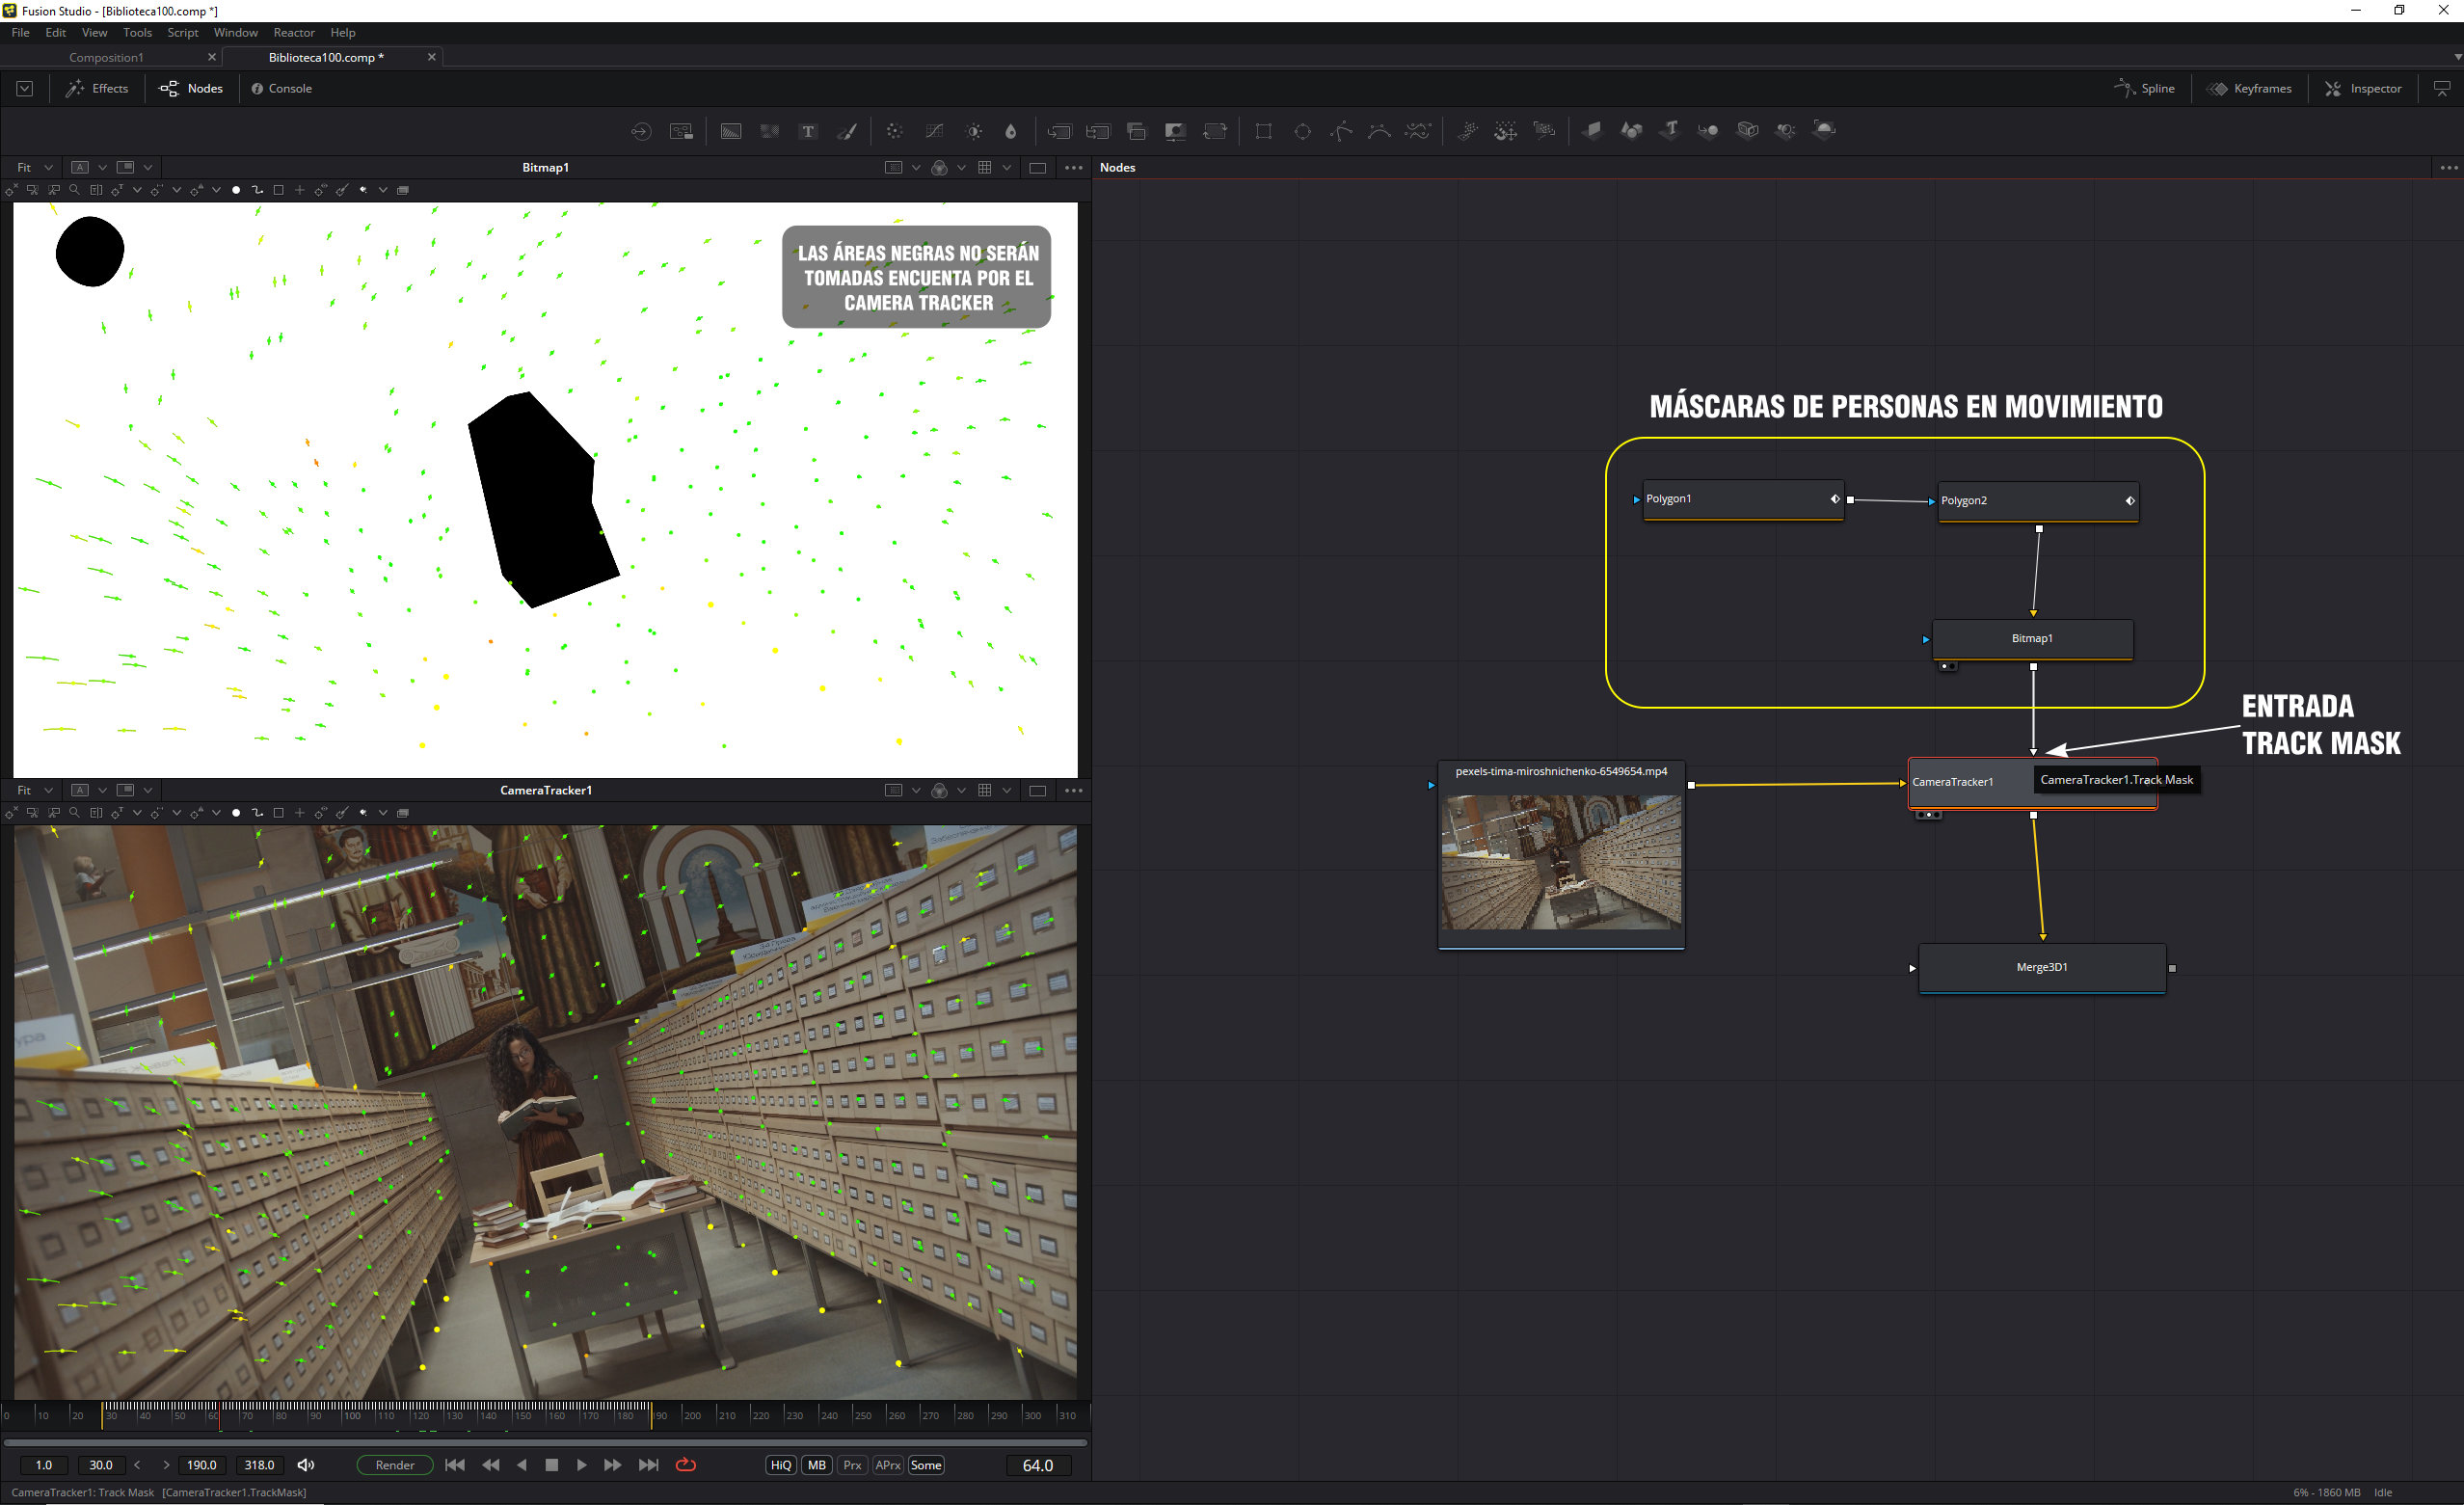The height and width of the screenshot is (1505, 2464).
Task: Click the playback range bar under the timeline
Action: point(545,1443)
